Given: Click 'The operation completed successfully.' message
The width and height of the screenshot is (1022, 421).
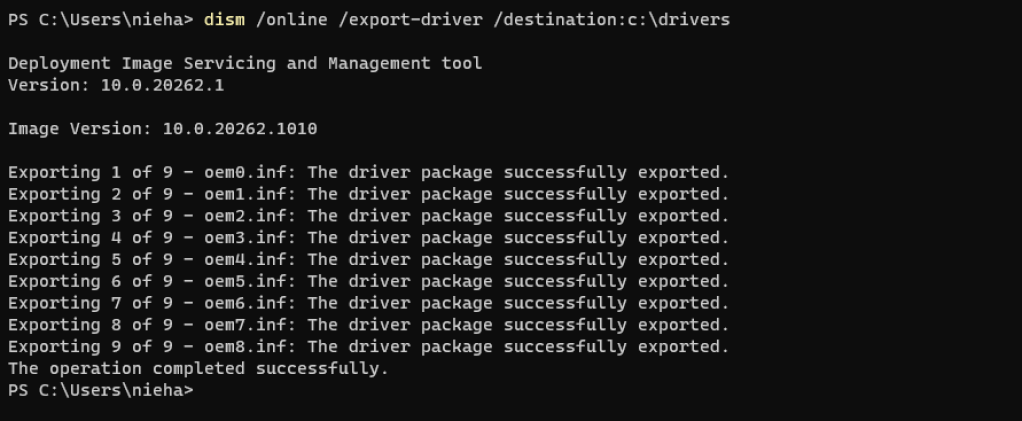Looking at the screenshot, I should [x=198, y=369].
